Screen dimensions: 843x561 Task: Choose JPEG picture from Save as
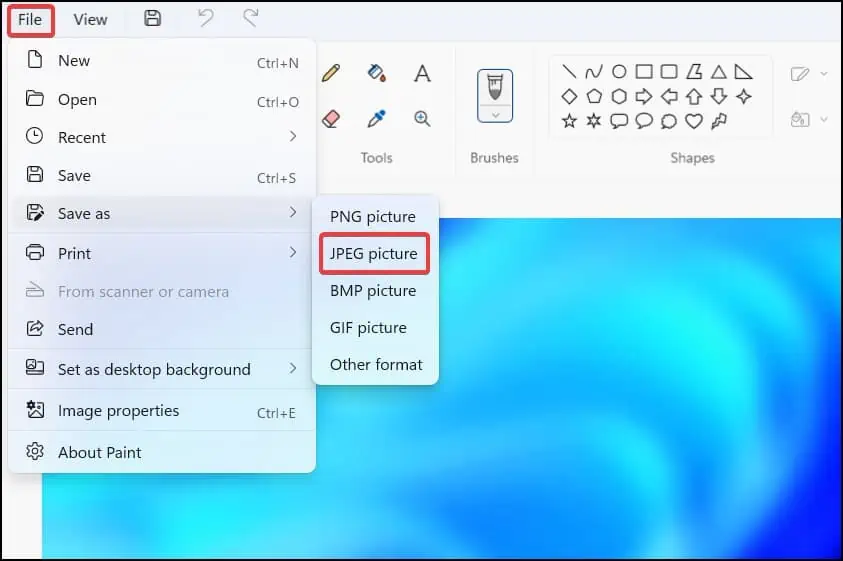pyautogui.click(x=374, y=254)
